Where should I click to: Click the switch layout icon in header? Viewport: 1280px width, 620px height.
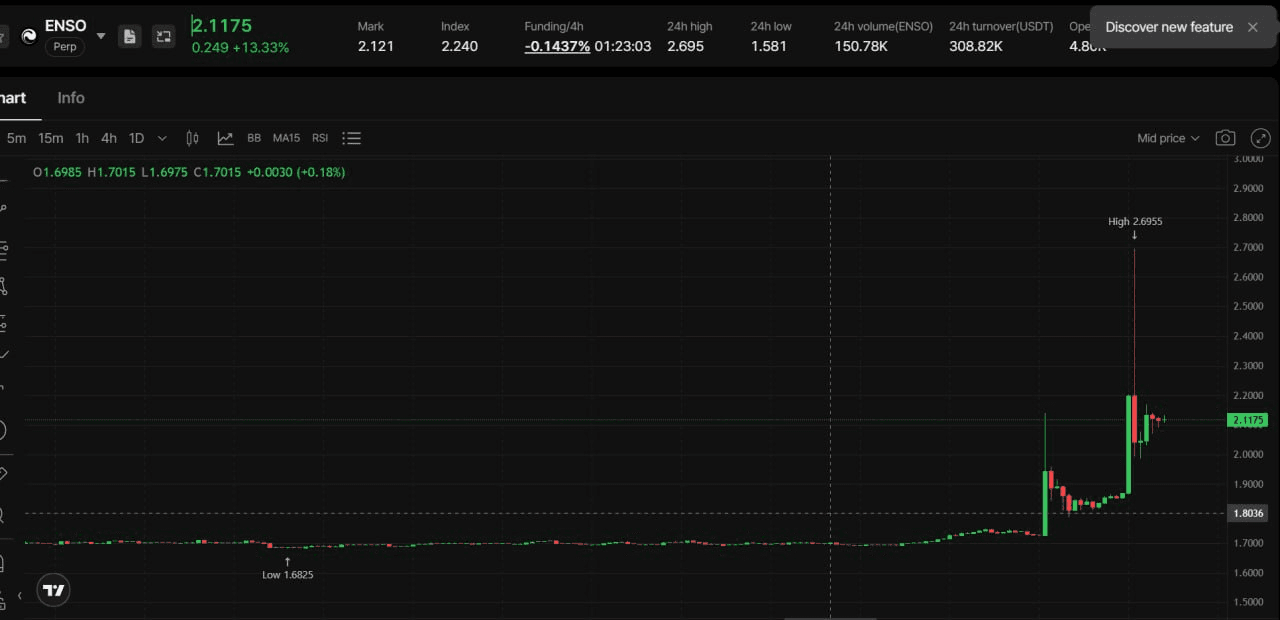pyautogui.click(x=163, y=36)
